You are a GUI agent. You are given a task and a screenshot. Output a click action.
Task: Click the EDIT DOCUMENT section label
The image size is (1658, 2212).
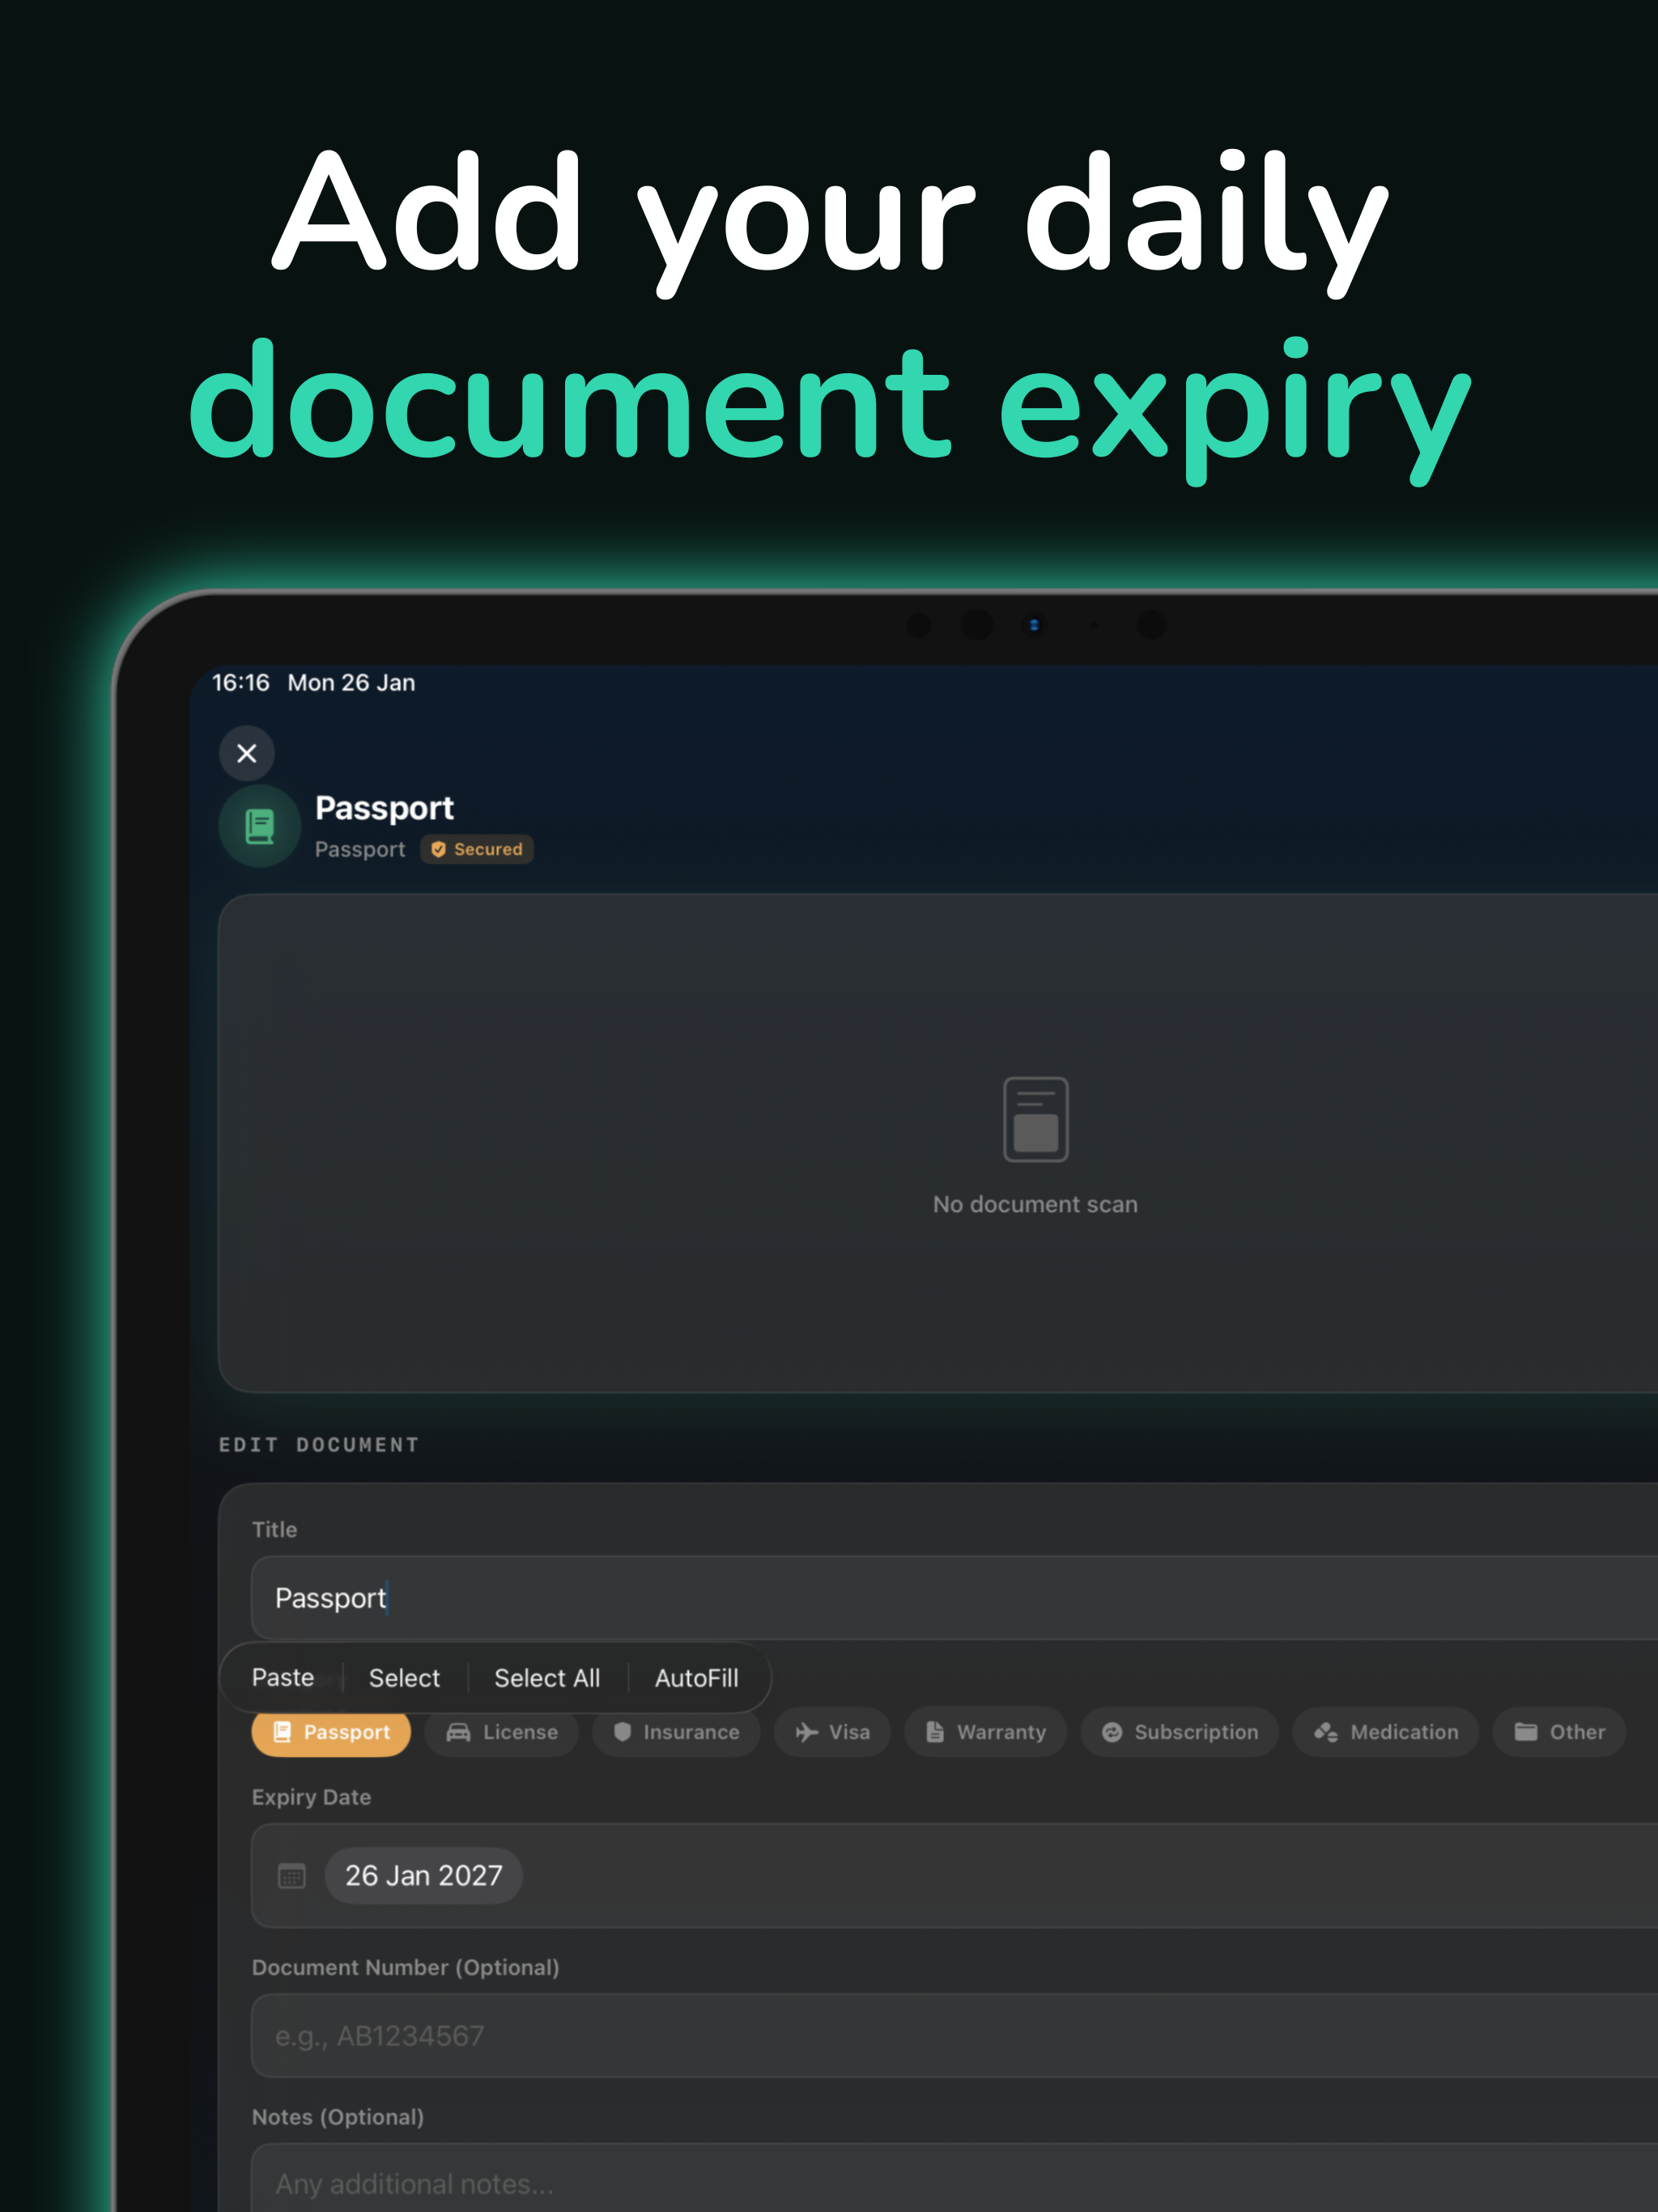point(319,1444)
